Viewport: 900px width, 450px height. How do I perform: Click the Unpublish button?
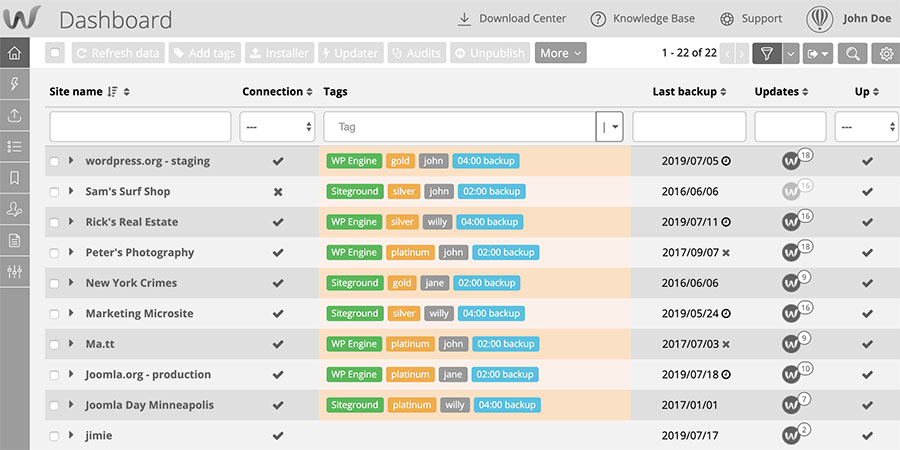(490, 53)
